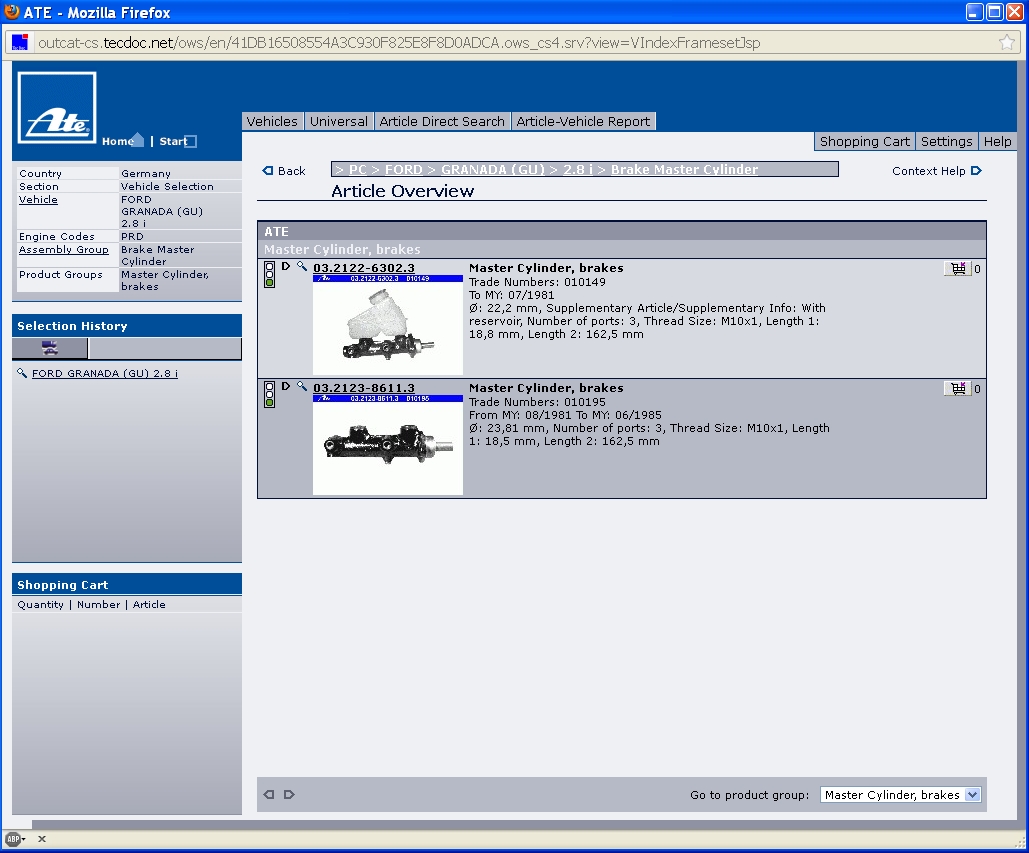Close the add-on bar with X

(x=42, y=839)
